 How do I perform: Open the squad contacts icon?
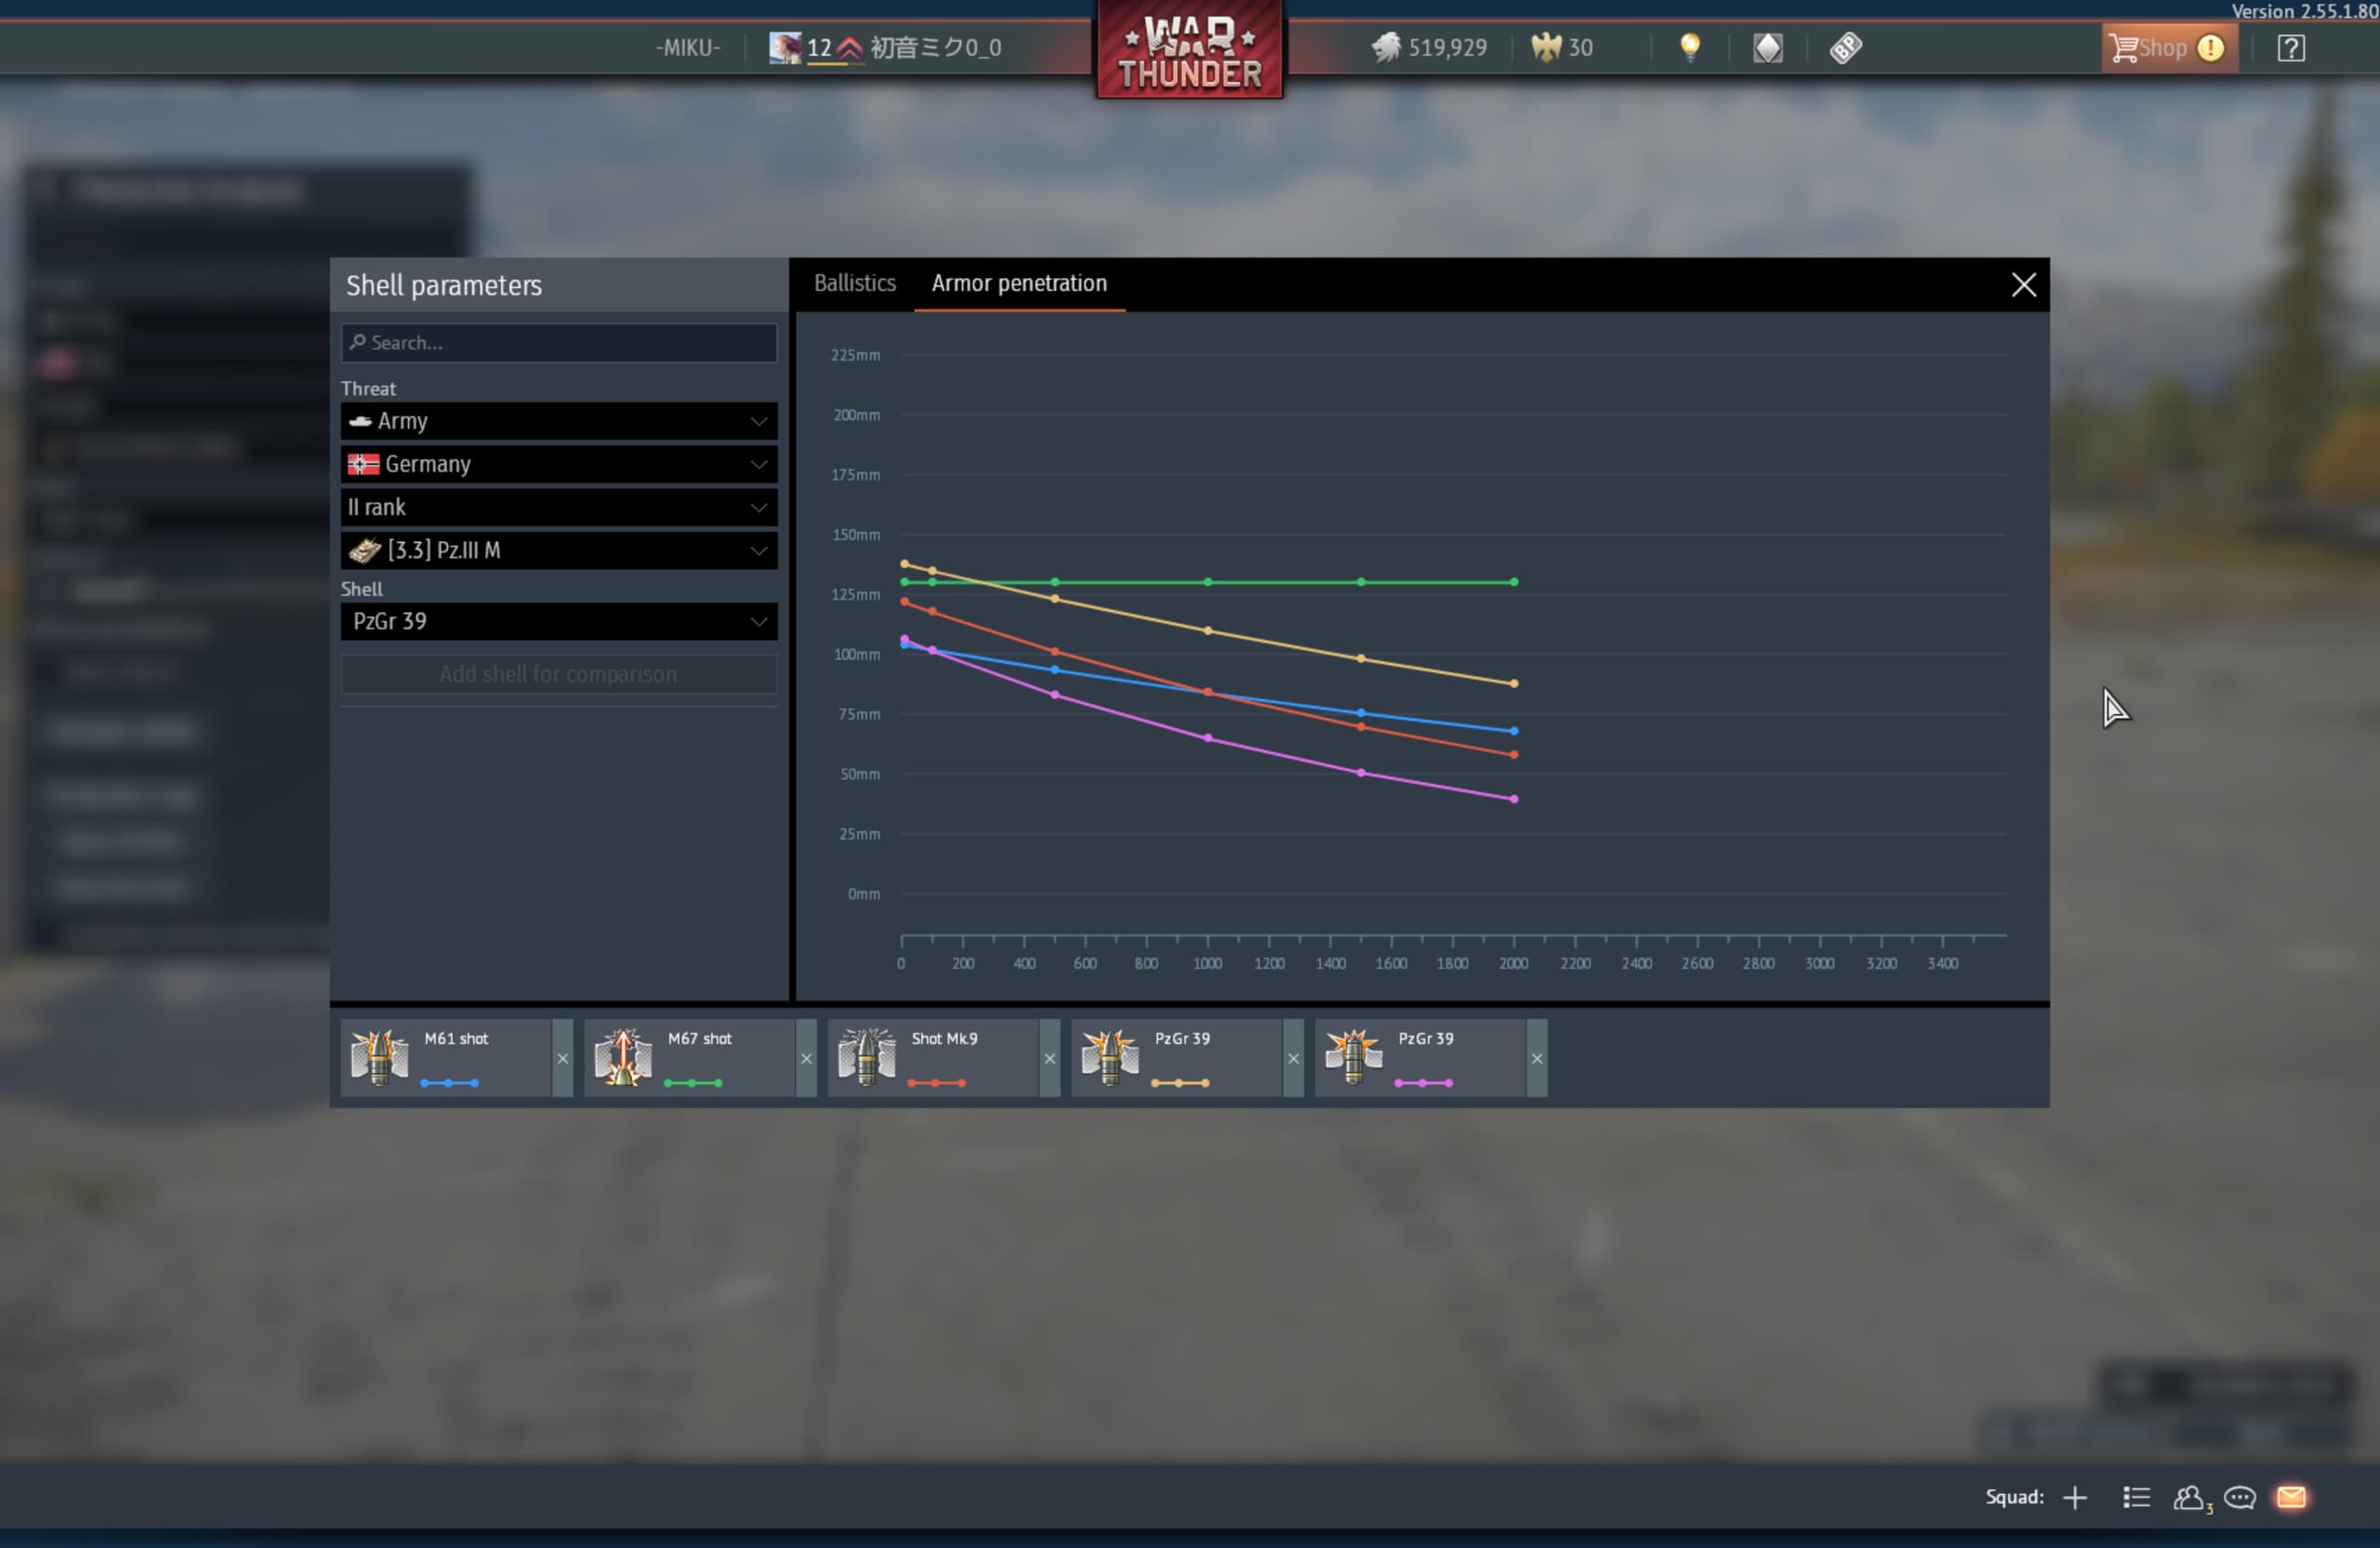click(2189, 1497)
